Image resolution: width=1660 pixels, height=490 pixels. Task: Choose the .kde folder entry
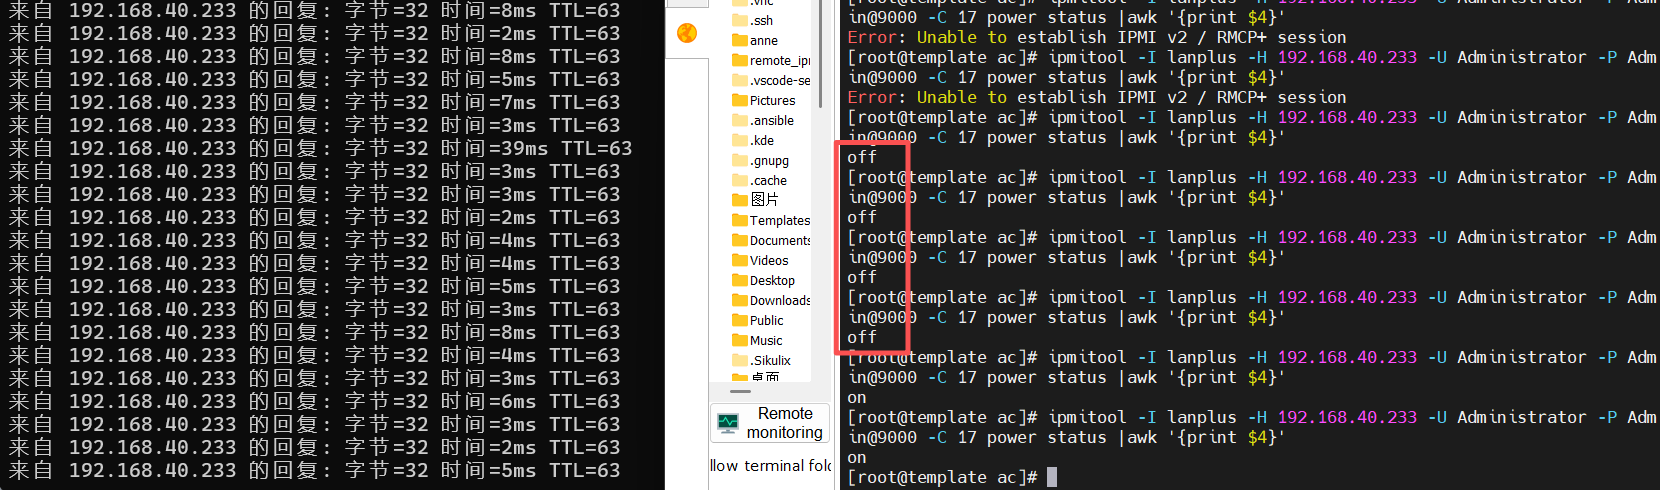click(x=763, y=140)
